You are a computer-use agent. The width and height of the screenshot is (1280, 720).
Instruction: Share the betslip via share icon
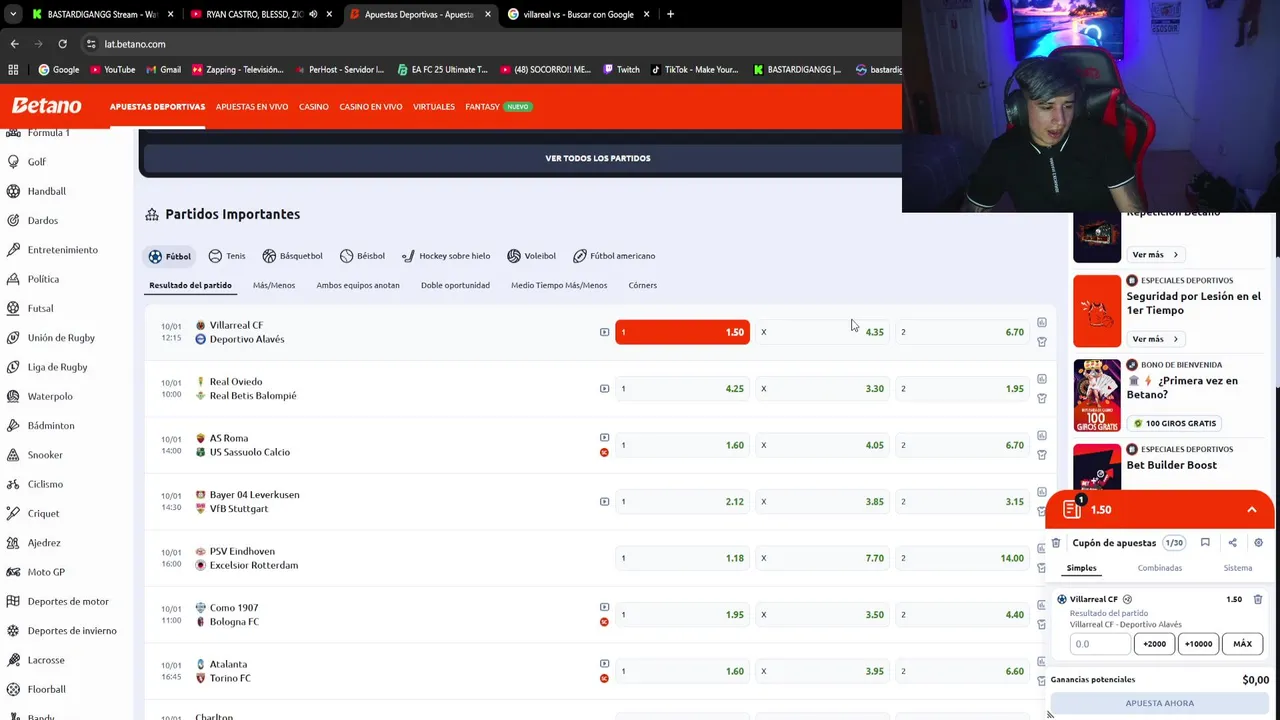click(x=1232, y=543)
